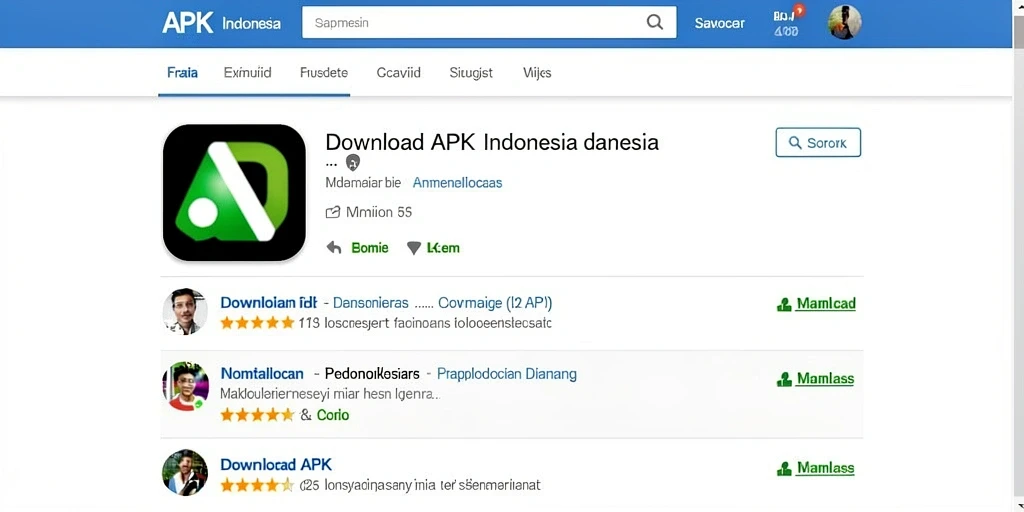1024x512 pixels.
Task: Switch to the Fusdete tab
Action: pyautogui.click(x=324, y=72)
